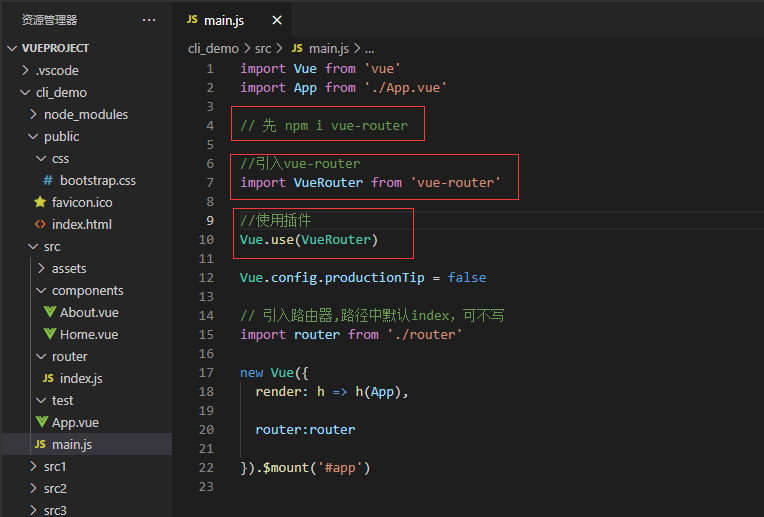Click the Vue icon beside App.vue
This screenshot has height=517, width=764.
42,422
